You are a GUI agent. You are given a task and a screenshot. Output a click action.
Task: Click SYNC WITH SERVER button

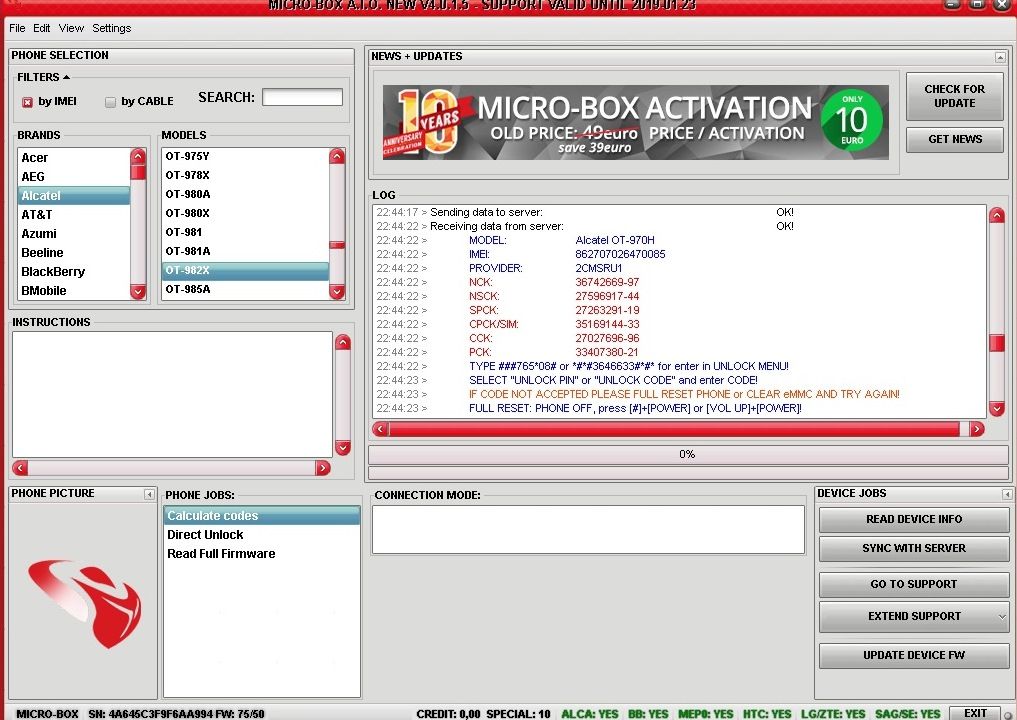[x=914, y=549]
